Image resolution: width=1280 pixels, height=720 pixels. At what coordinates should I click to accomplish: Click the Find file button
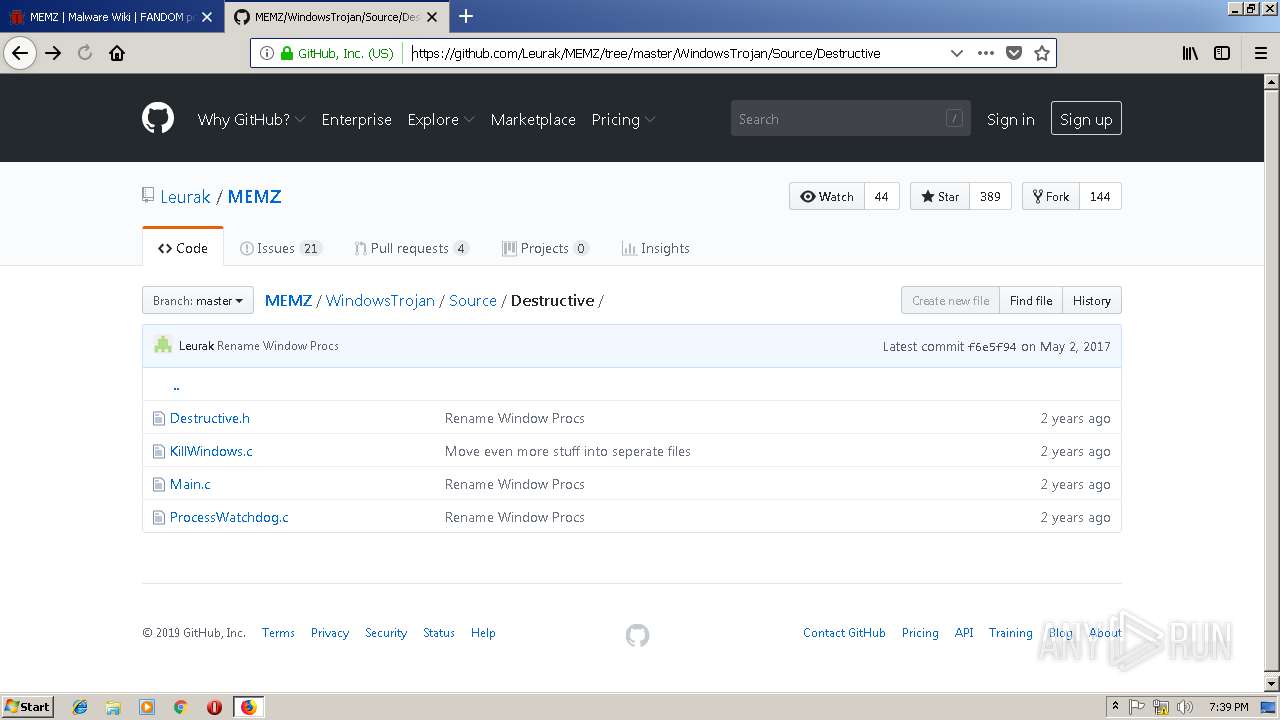click(1031, 300)
